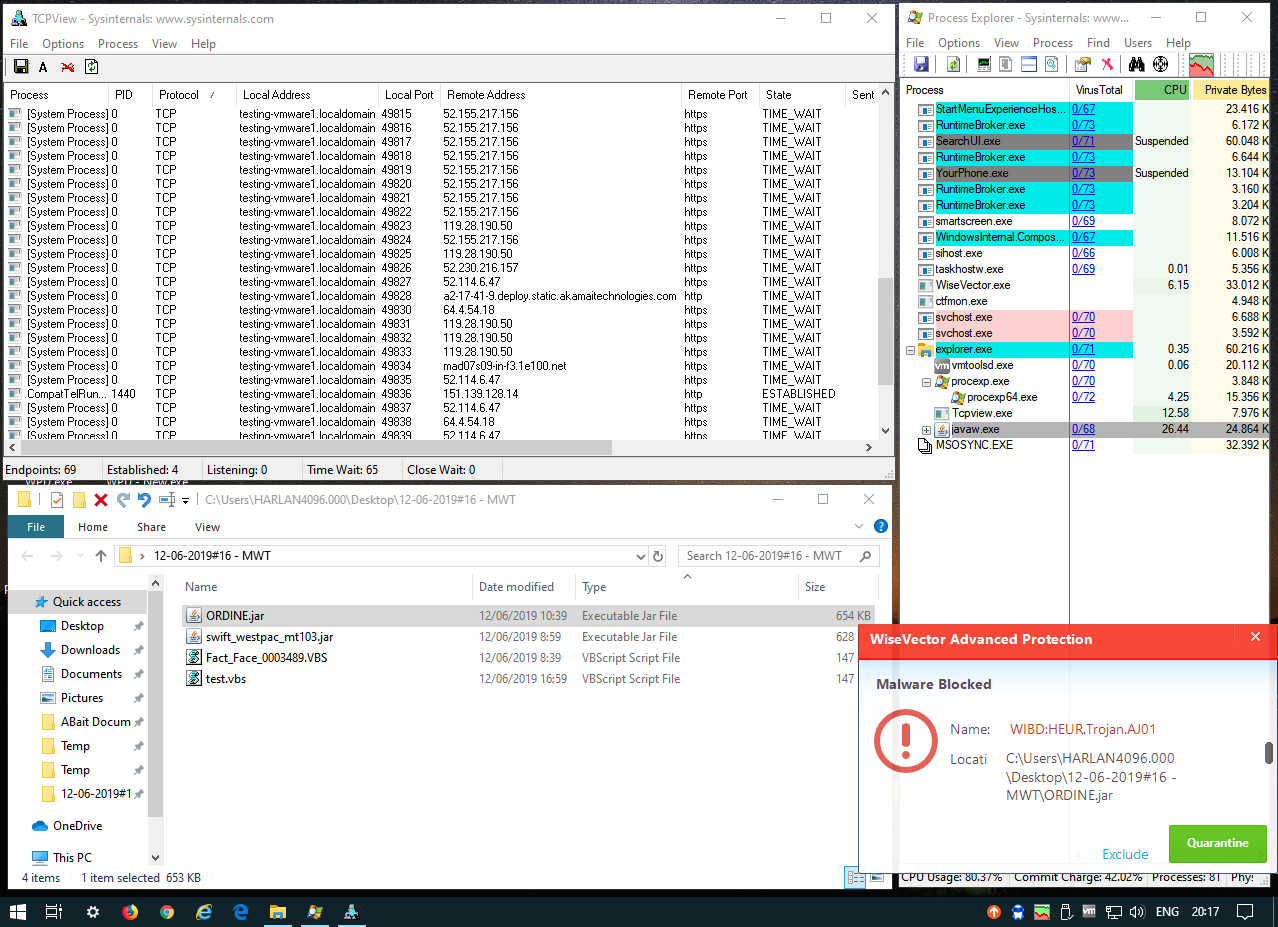
Task: Click the red Delete icon in Quick Access Toolbar
Action: point(101,500)
